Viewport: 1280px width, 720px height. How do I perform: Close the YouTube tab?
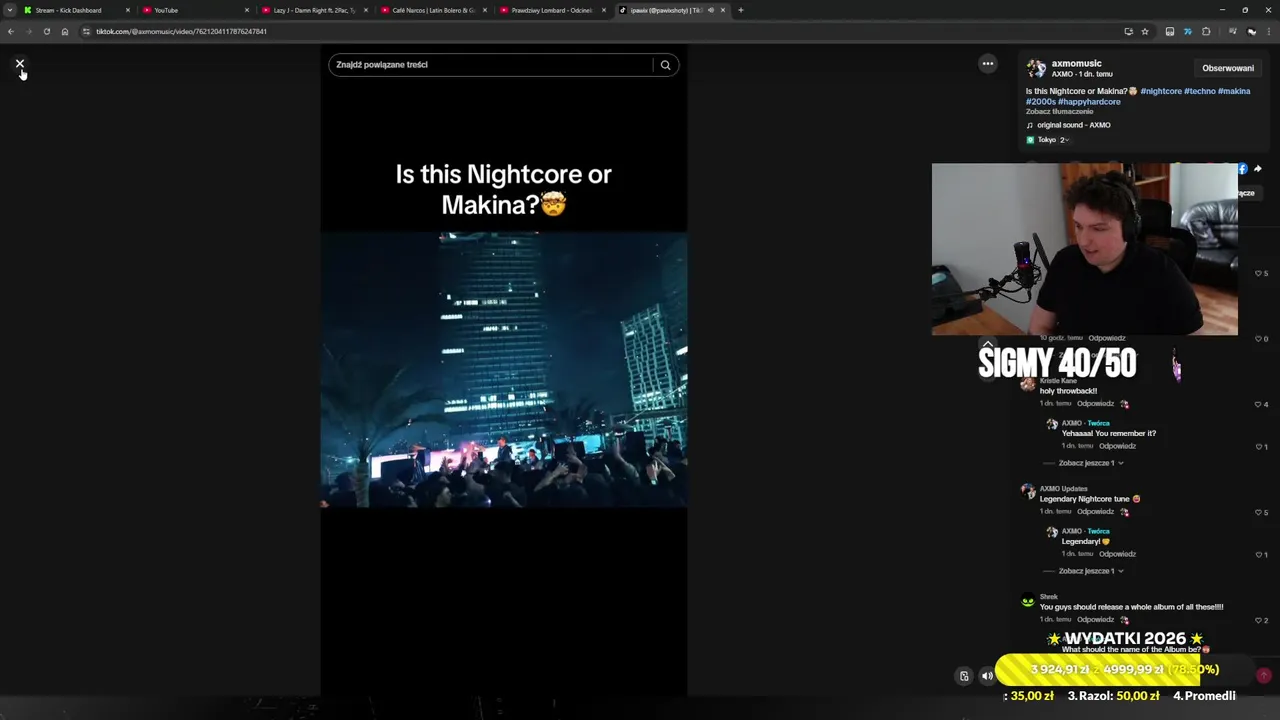[247, 10]
